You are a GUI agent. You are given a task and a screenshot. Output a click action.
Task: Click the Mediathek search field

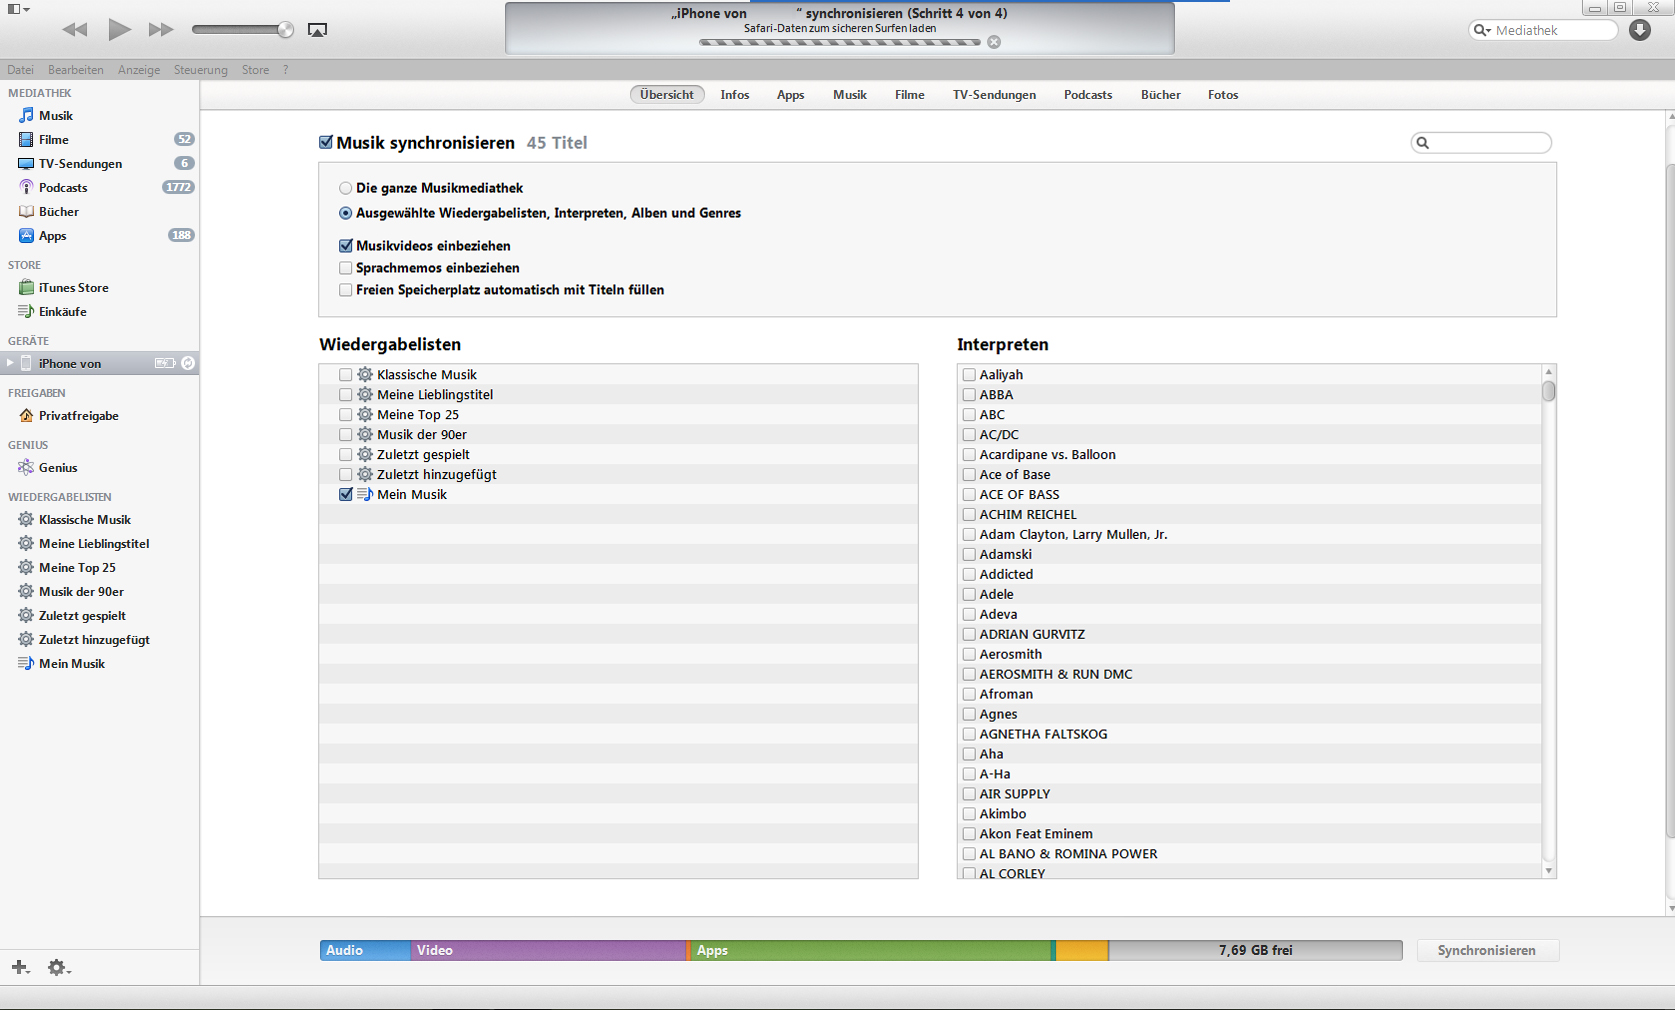click(1543, 30)
